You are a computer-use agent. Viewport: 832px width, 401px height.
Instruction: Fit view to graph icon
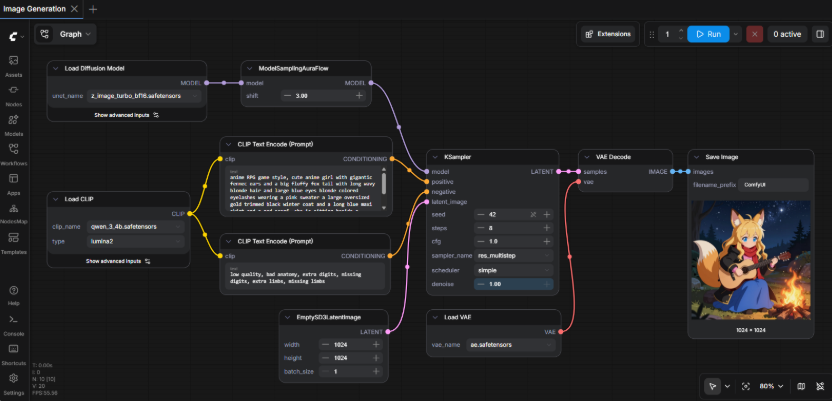tap(746, 386)
